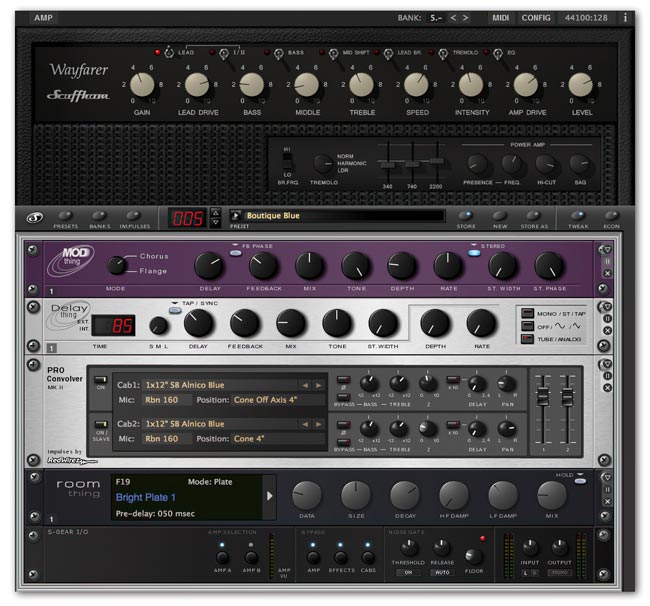Toggle the Lead switch on the Wayfarer amp
This screenshot has width=650, height=606.
click(169, 53)
